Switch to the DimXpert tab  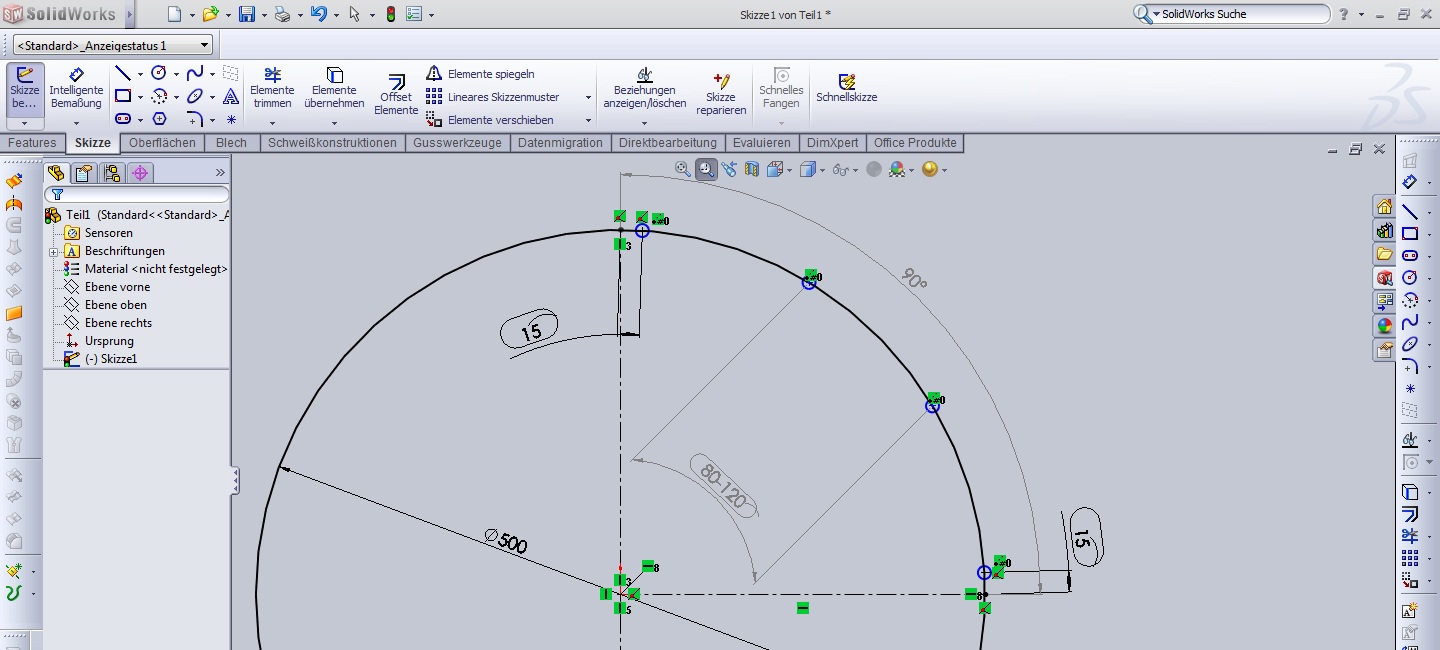point(833,143)
